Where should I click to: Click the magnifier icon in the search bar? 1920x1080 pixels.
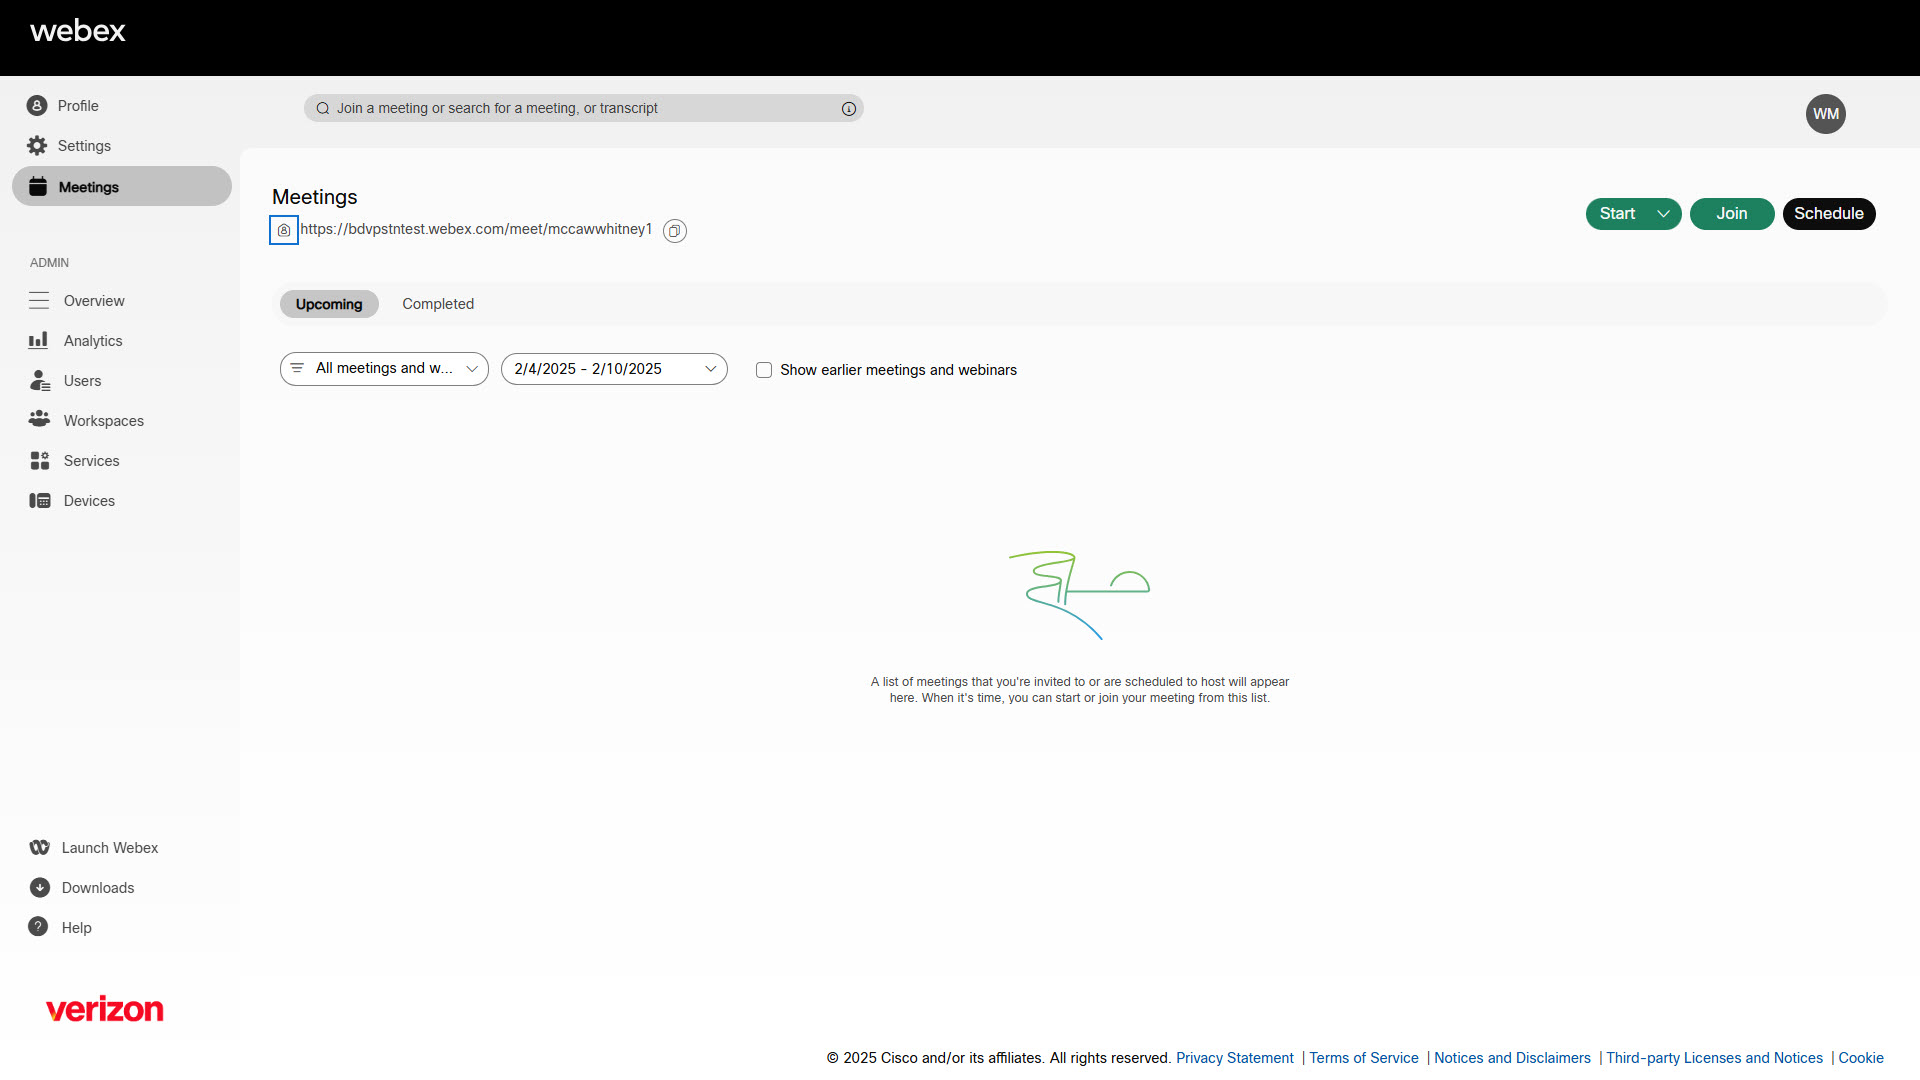tap(323, 109)
